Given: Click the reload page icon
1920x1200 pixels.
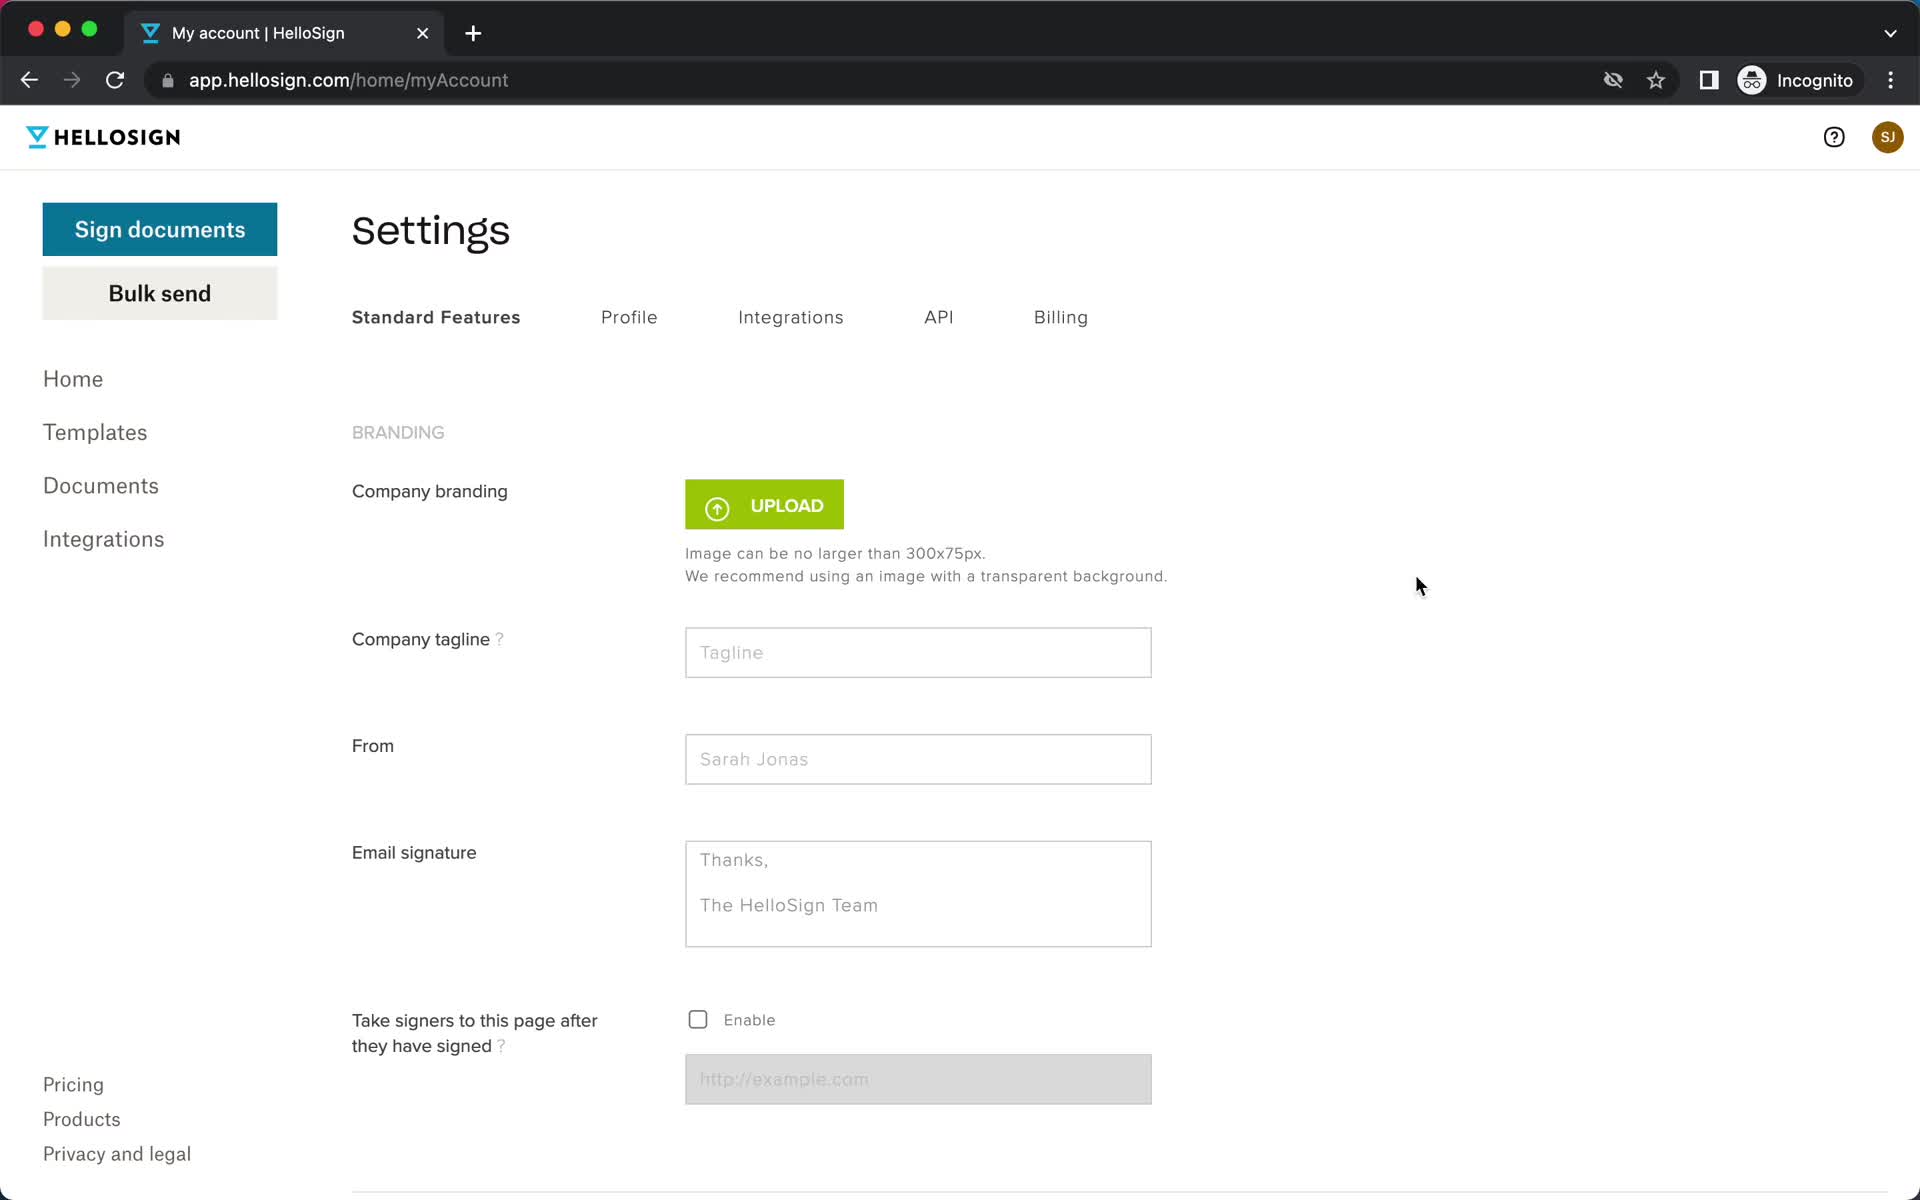Looking at the screenshot, I should pyautogui.click(x=117, y=80).
